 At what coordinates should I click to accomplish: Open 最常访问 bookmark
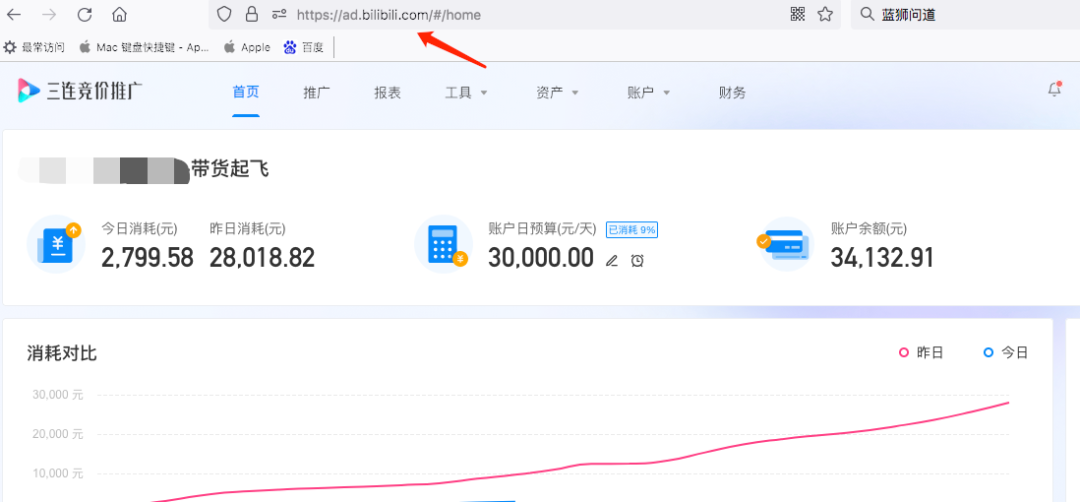(34, 47)
